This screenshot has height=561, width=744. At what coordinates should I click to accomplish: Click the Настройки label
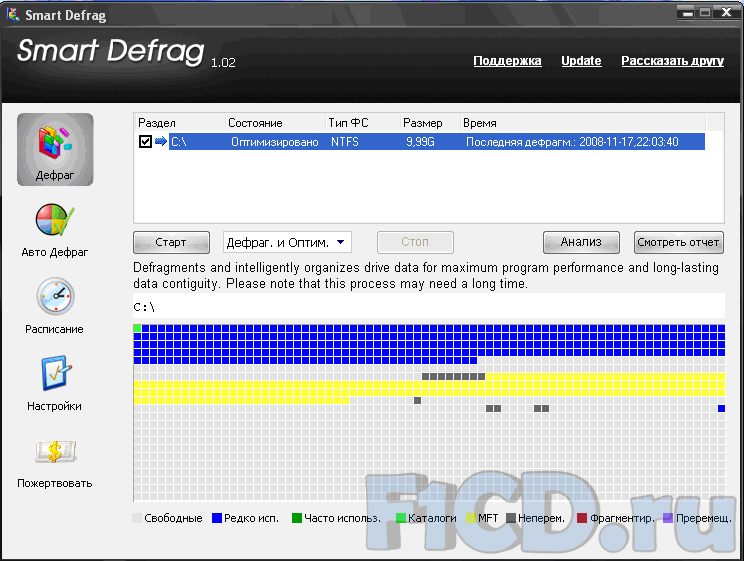(55, 406)
